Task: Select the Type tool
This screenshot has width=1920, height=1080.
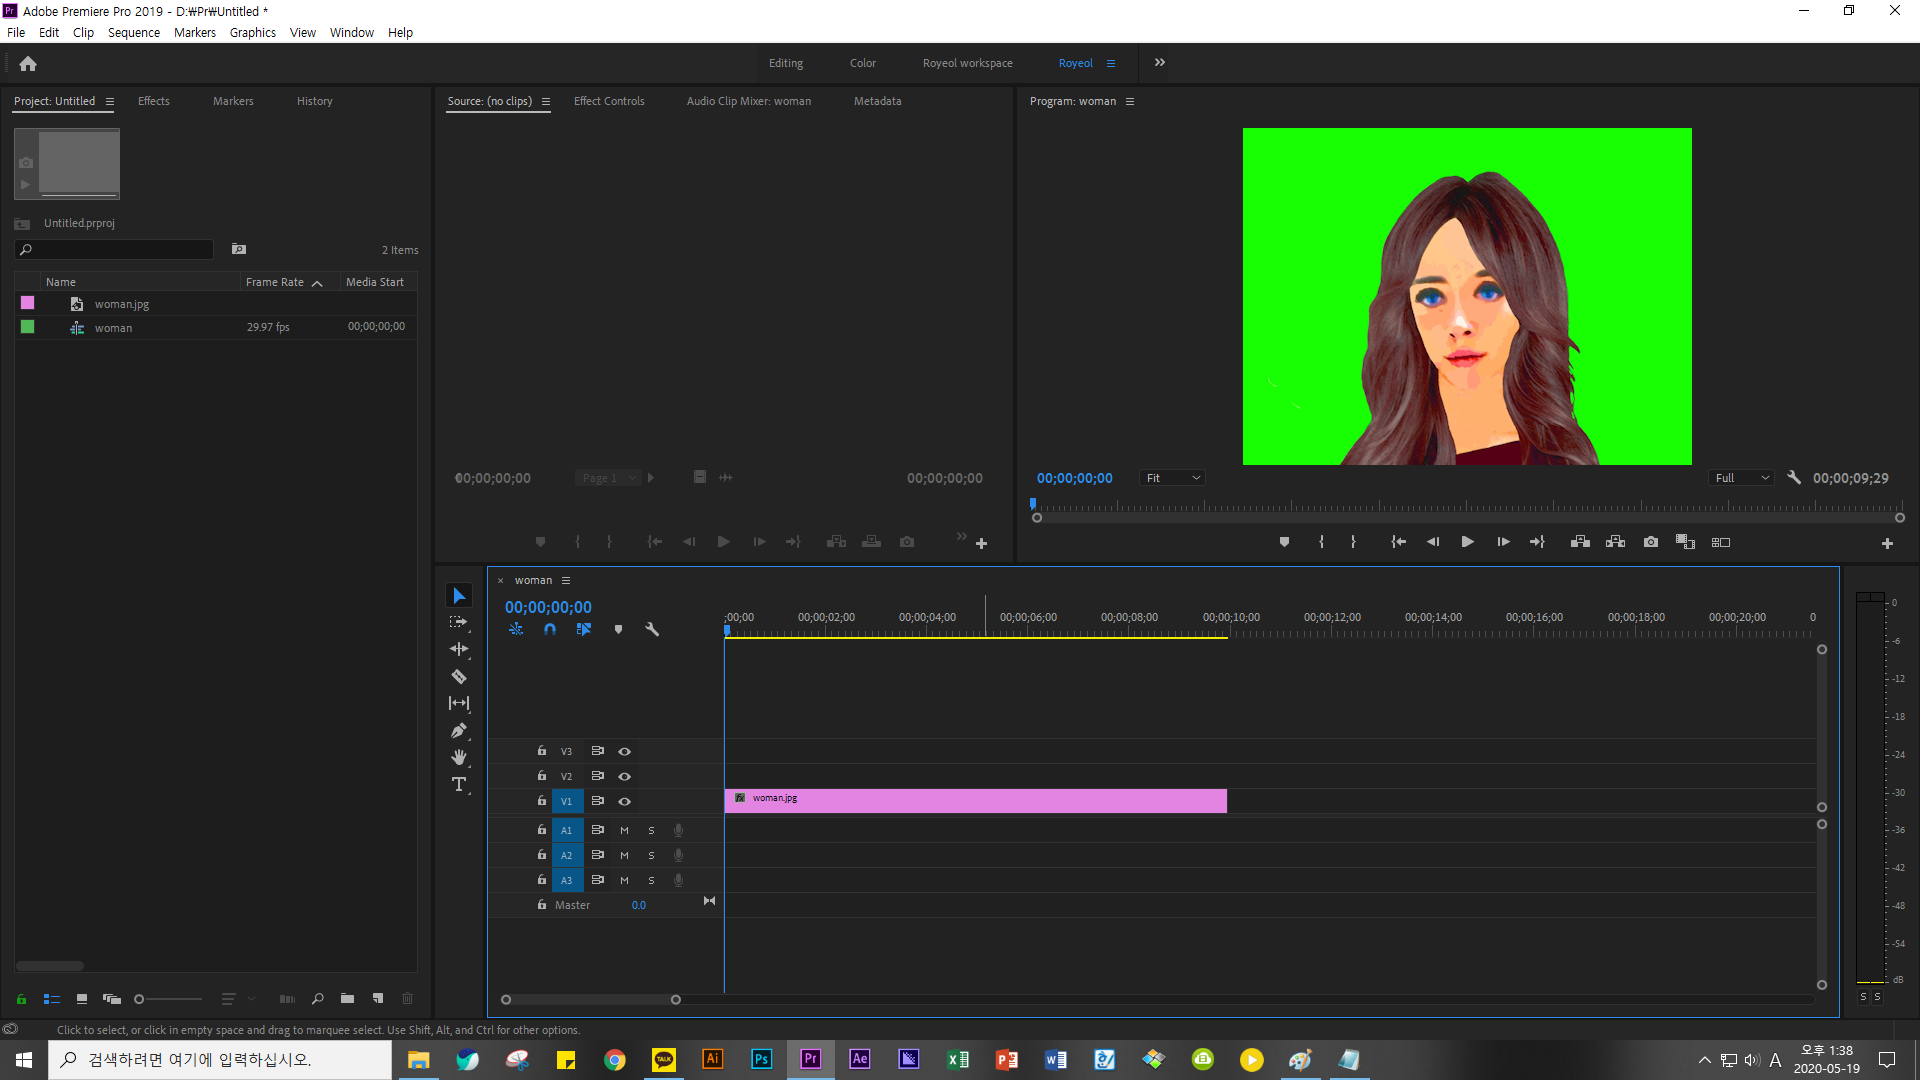Action: (x=459, y=785)
